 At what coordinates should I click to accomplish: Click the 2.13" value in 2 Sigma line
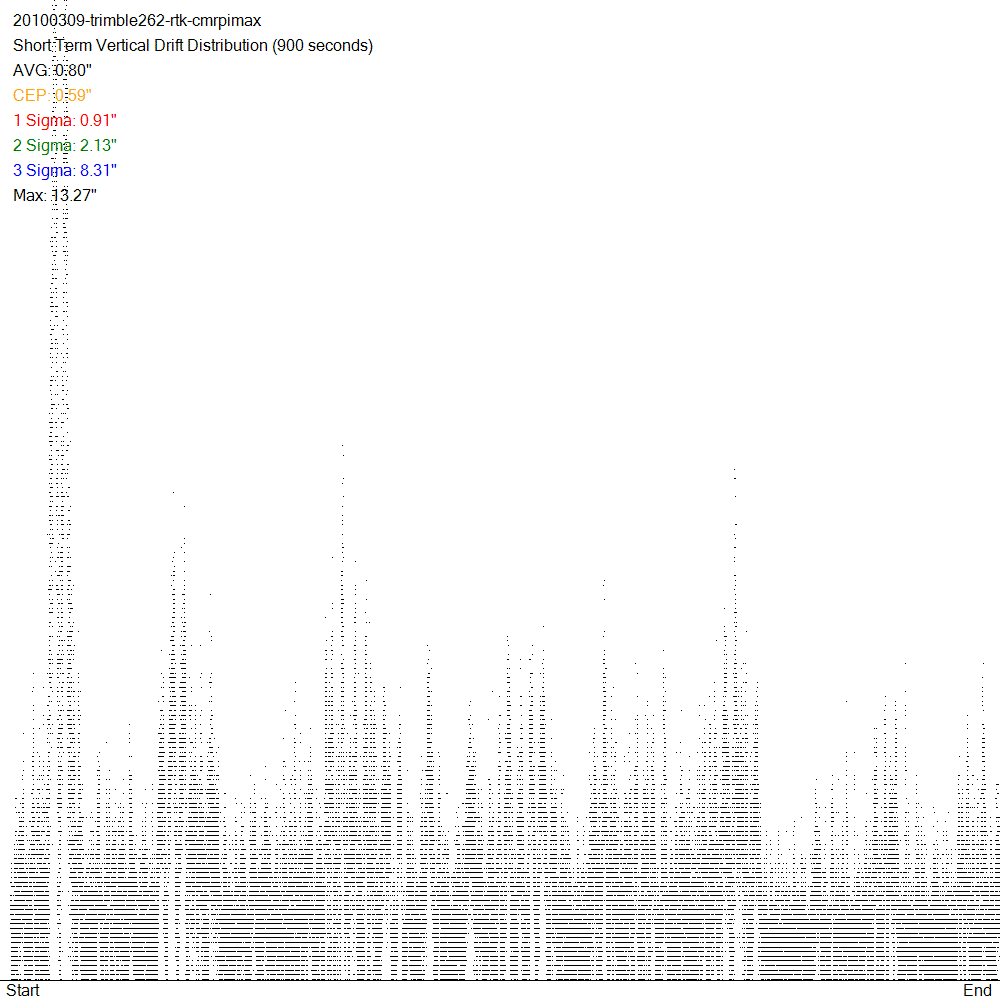(x=98, y=146)
